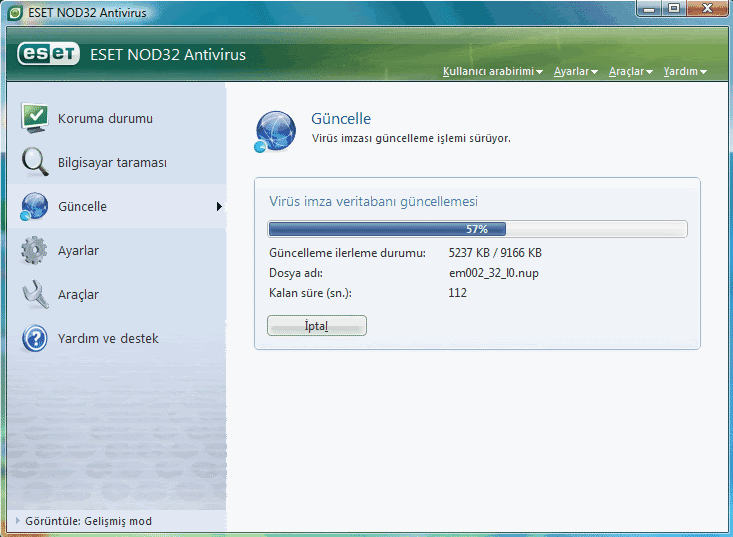
Task: Click the Güncelle globe icon in the sidebar
Action: click(34, 207)
